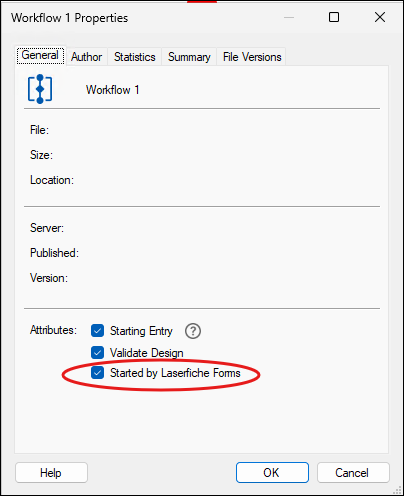Click the Workflow 1 name text
The height and width of the screenshot is (496, 404).
point(113,90)
